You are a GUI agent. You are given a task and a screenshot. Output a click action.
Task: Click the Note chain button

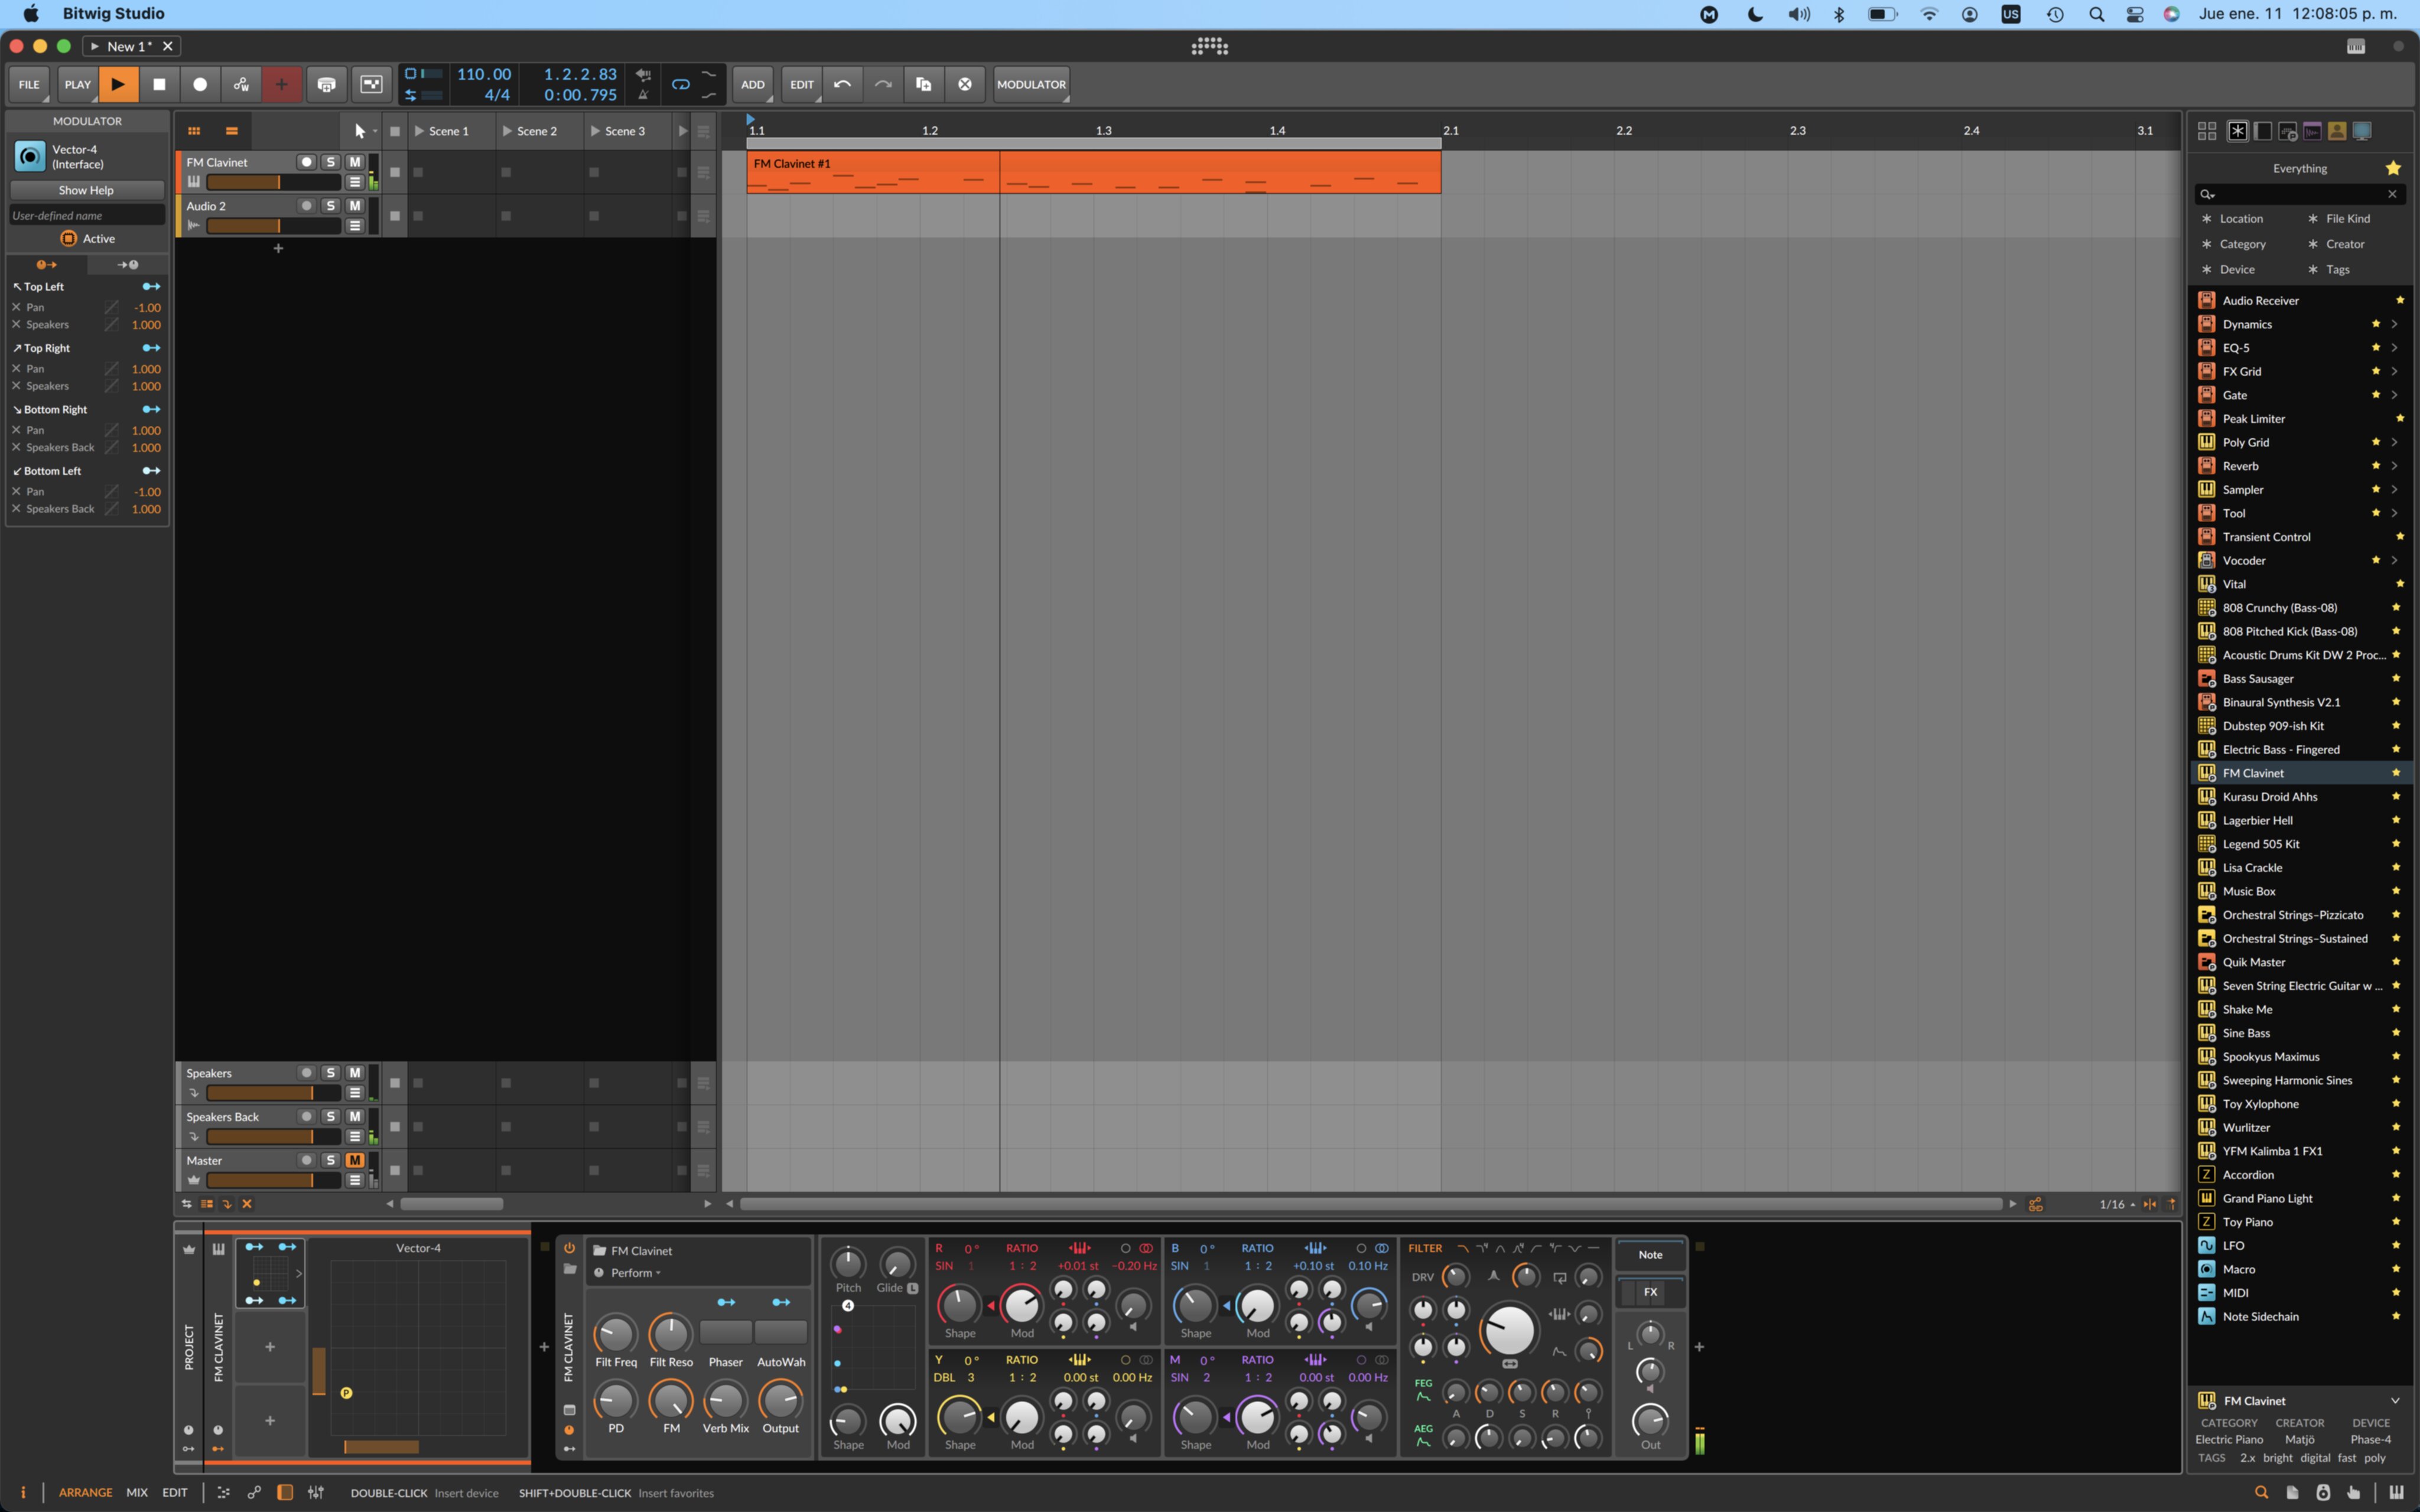1650,1255
